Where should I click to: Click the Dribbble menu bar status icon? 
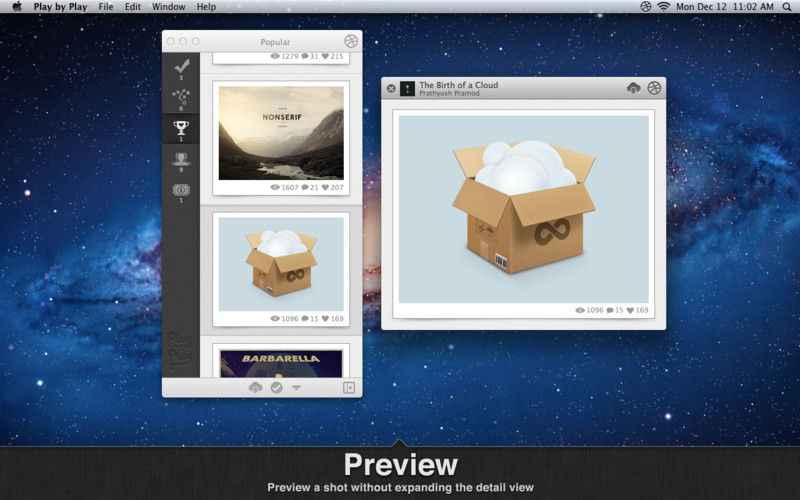point(646,7)
